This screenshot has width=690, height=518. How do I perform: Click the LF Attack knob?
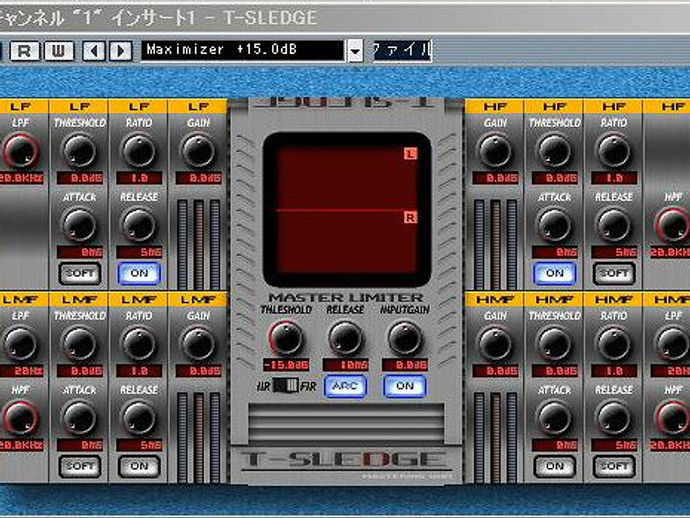80,225
